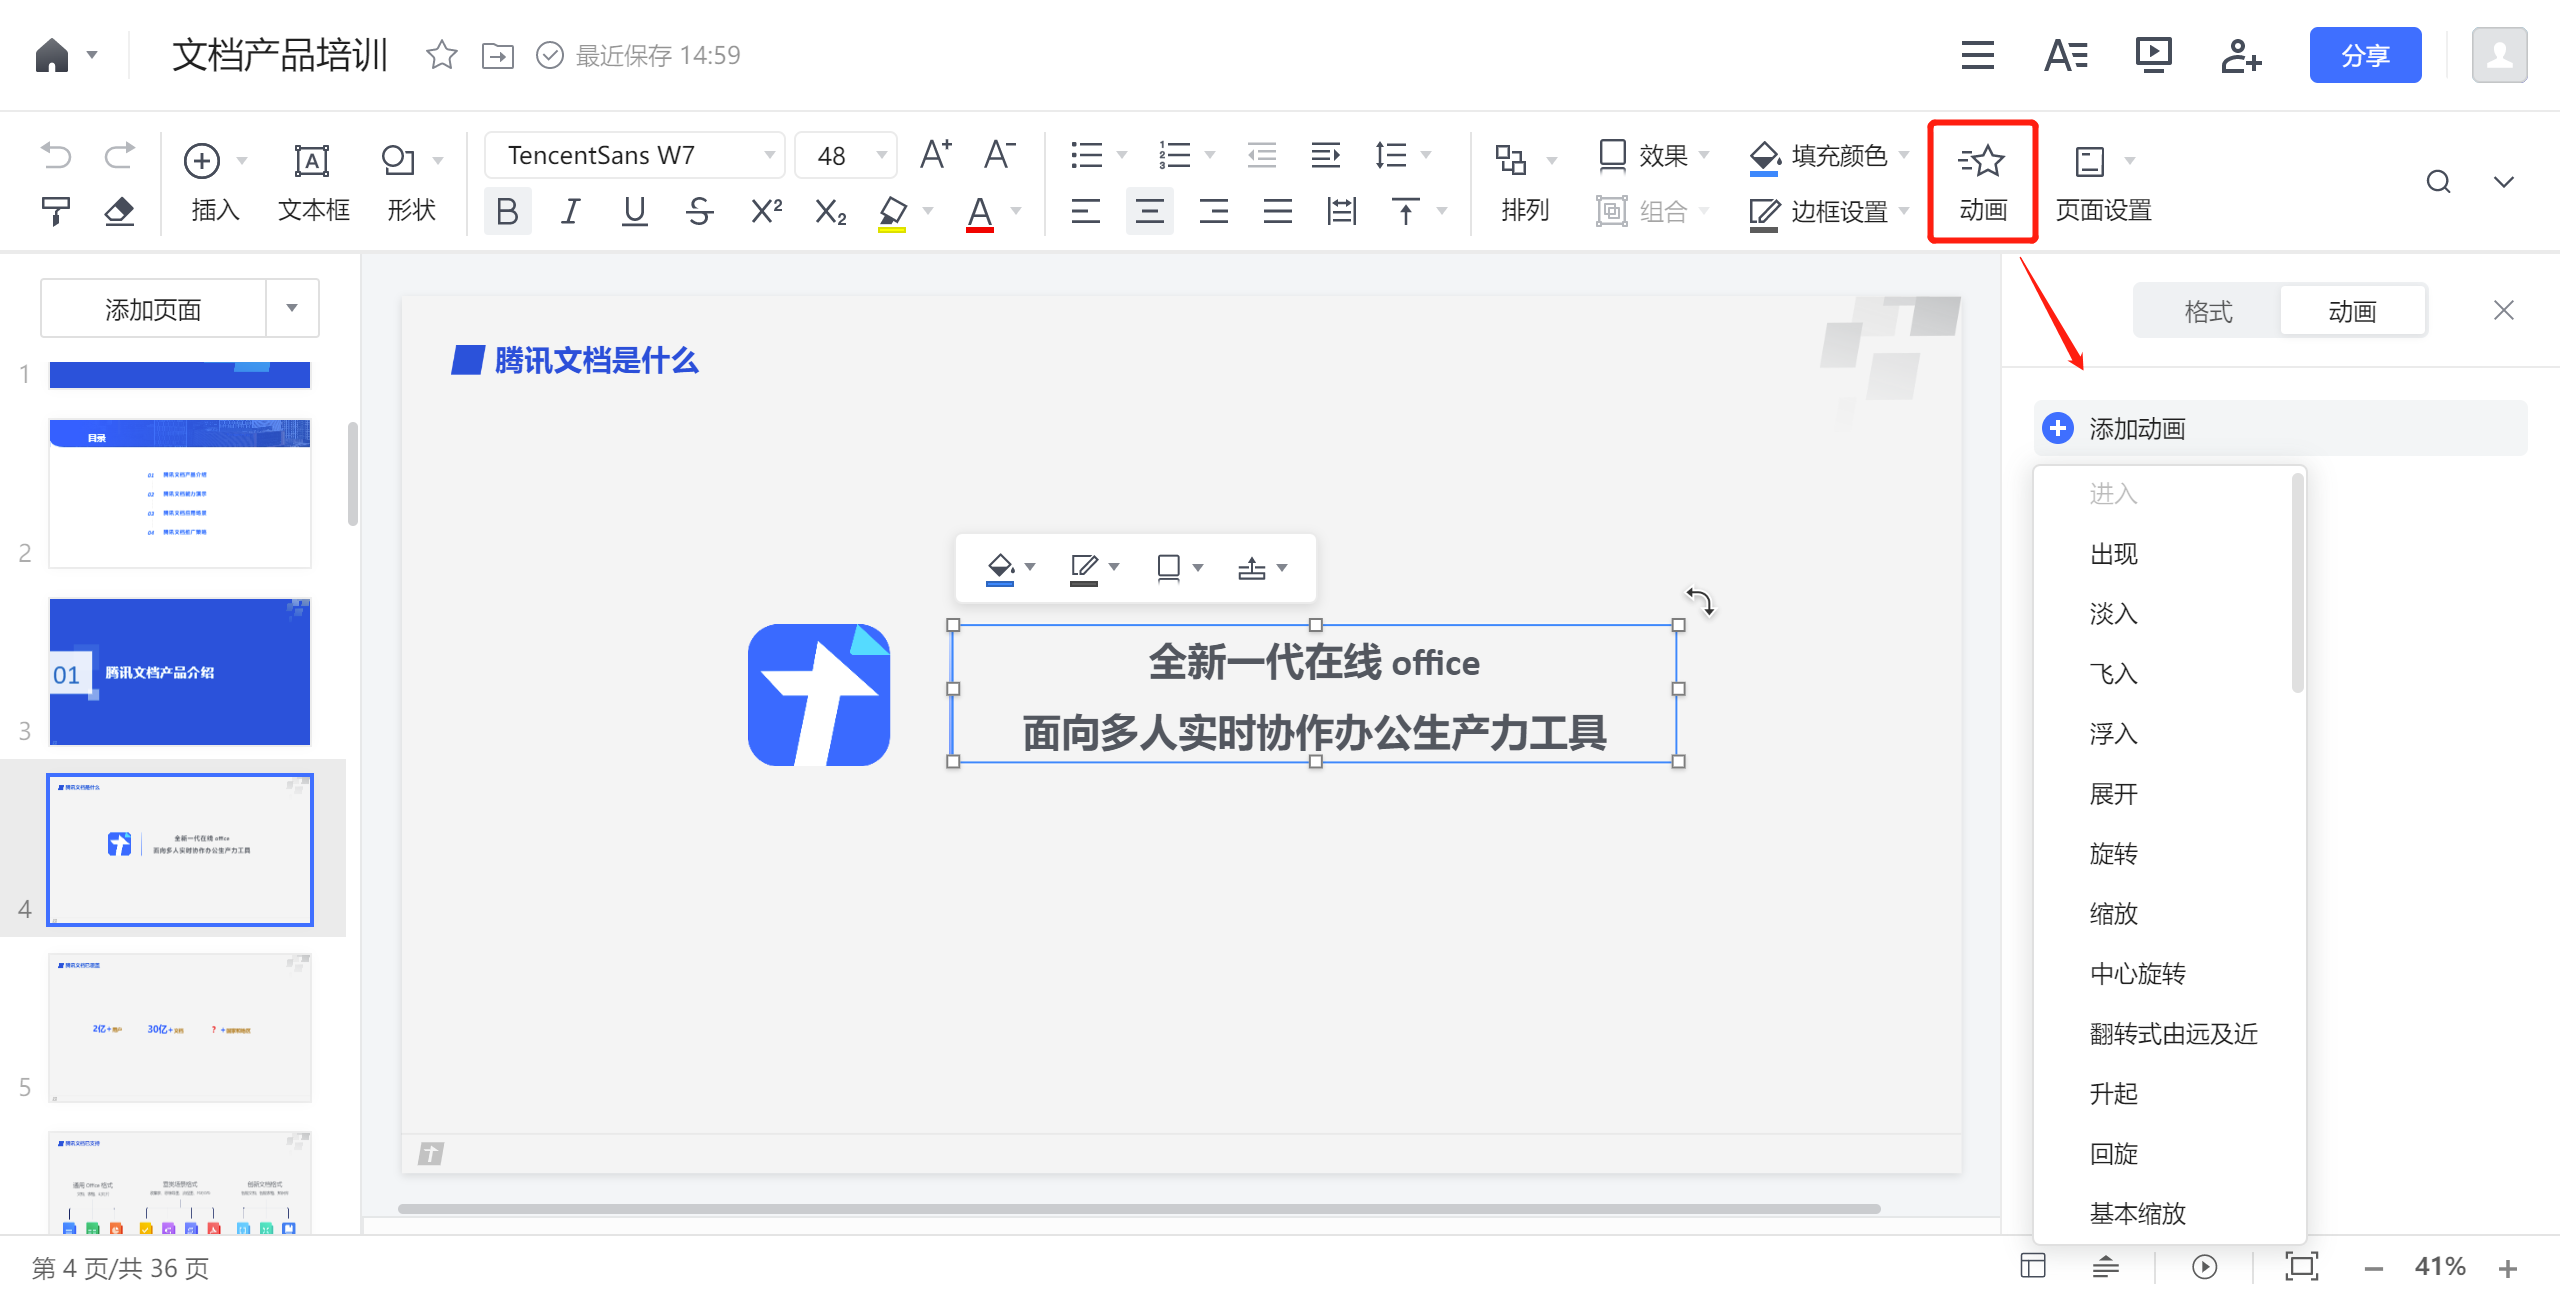Open the TencentSans W7 font dropdown
Image resolution: width=2560 pixels, height=1298 pixels.
(x=634, y=155)
